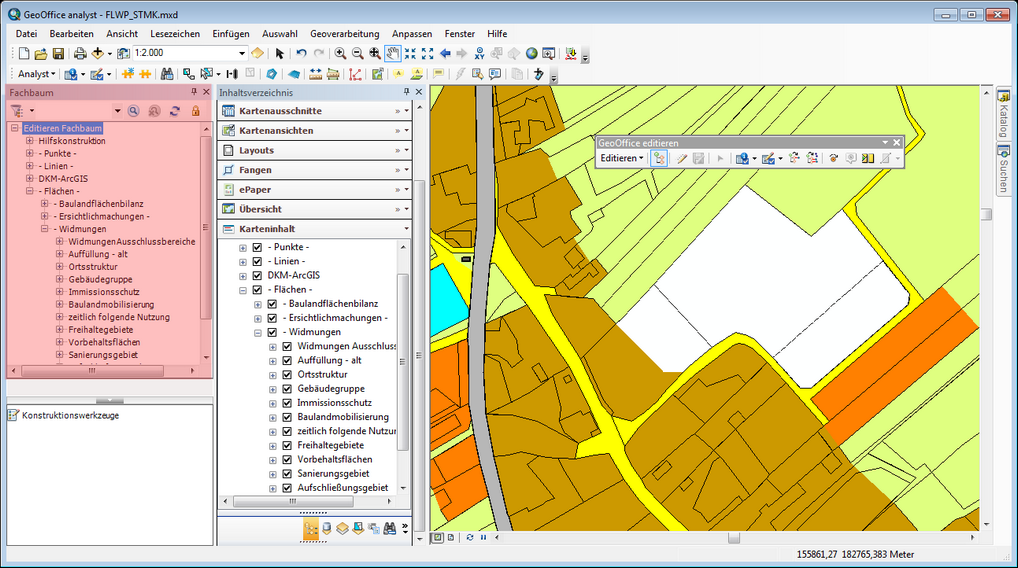Click the full extent globe icon
This screenshot has width=1018, height=568.
point(532,53)
